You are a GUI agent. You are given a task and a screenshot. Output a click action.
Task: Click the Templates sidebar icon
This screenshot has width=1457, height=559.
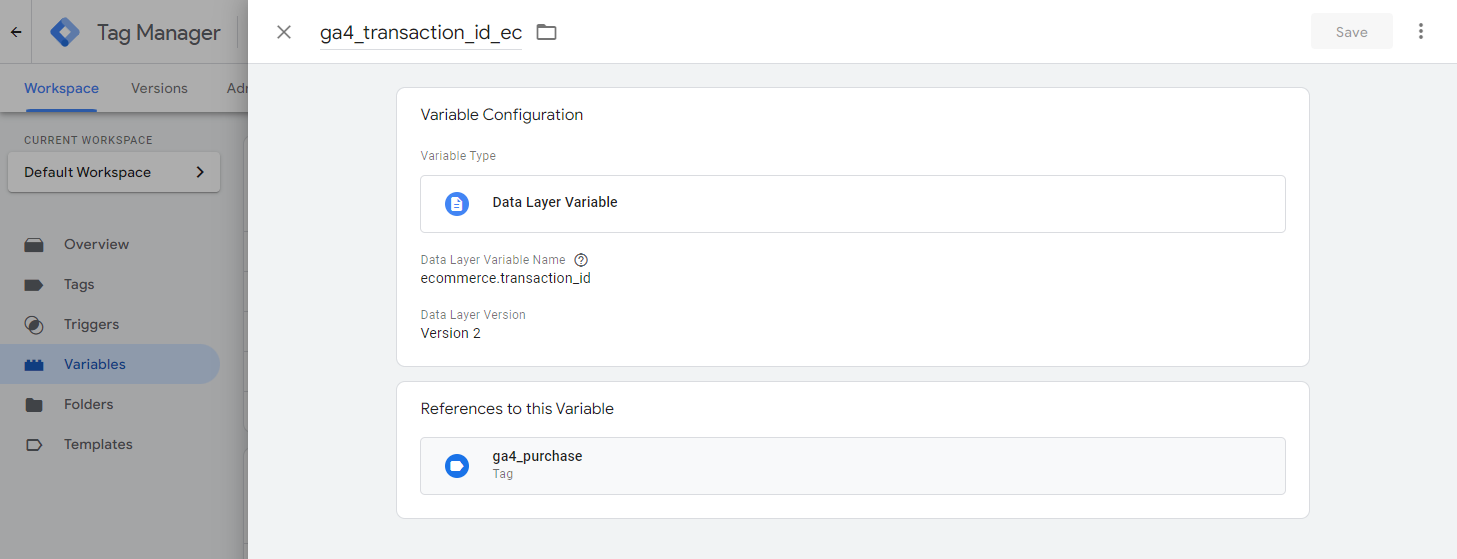34,444
